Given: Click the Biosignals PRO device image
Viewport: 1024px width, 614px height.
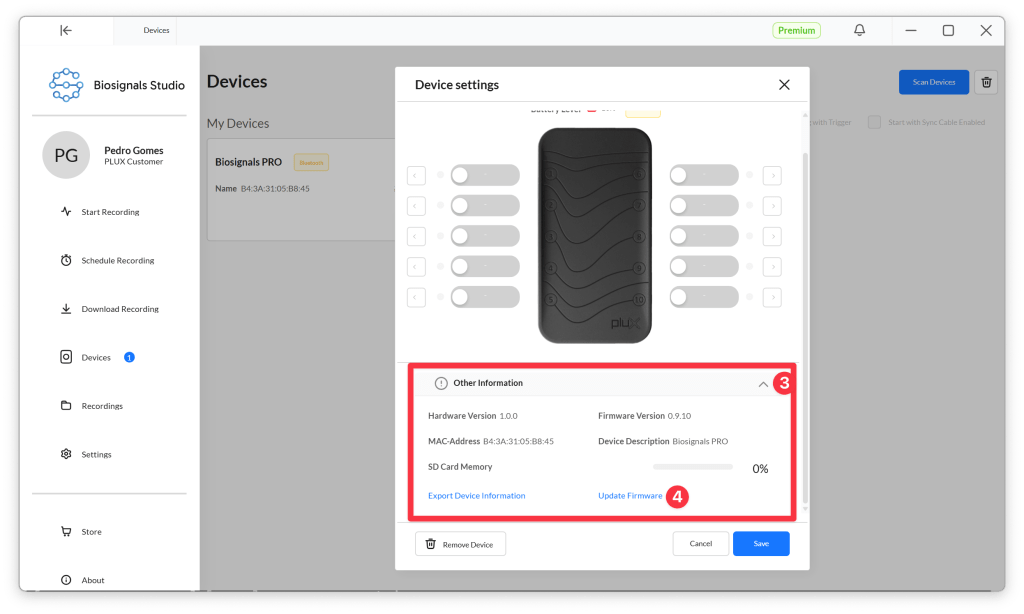Looking at the screenshot, I should point(594,235).
